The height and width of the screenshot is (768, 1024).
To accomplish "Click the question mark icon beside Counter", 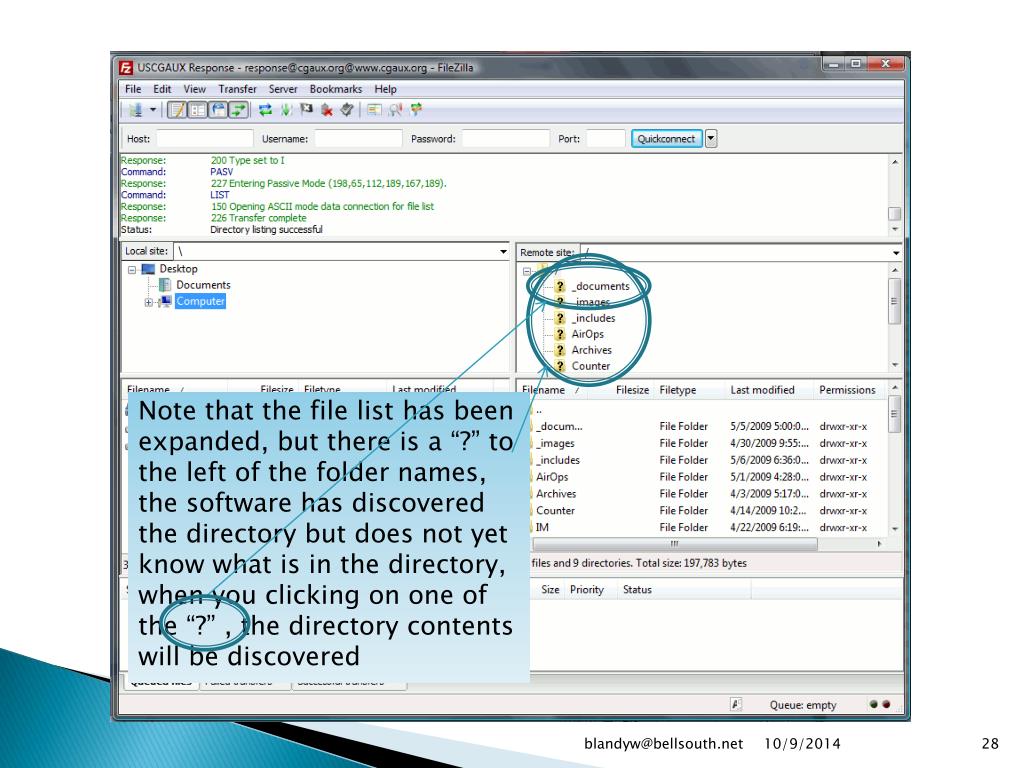I will click(560, 366).
